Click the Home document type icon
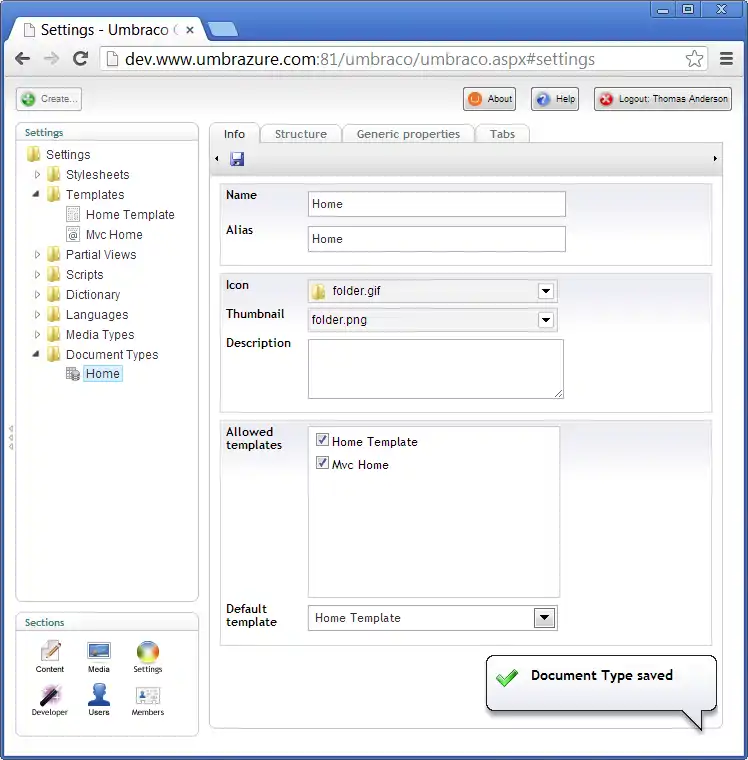The image size is (748, 760). coord(73,374)
